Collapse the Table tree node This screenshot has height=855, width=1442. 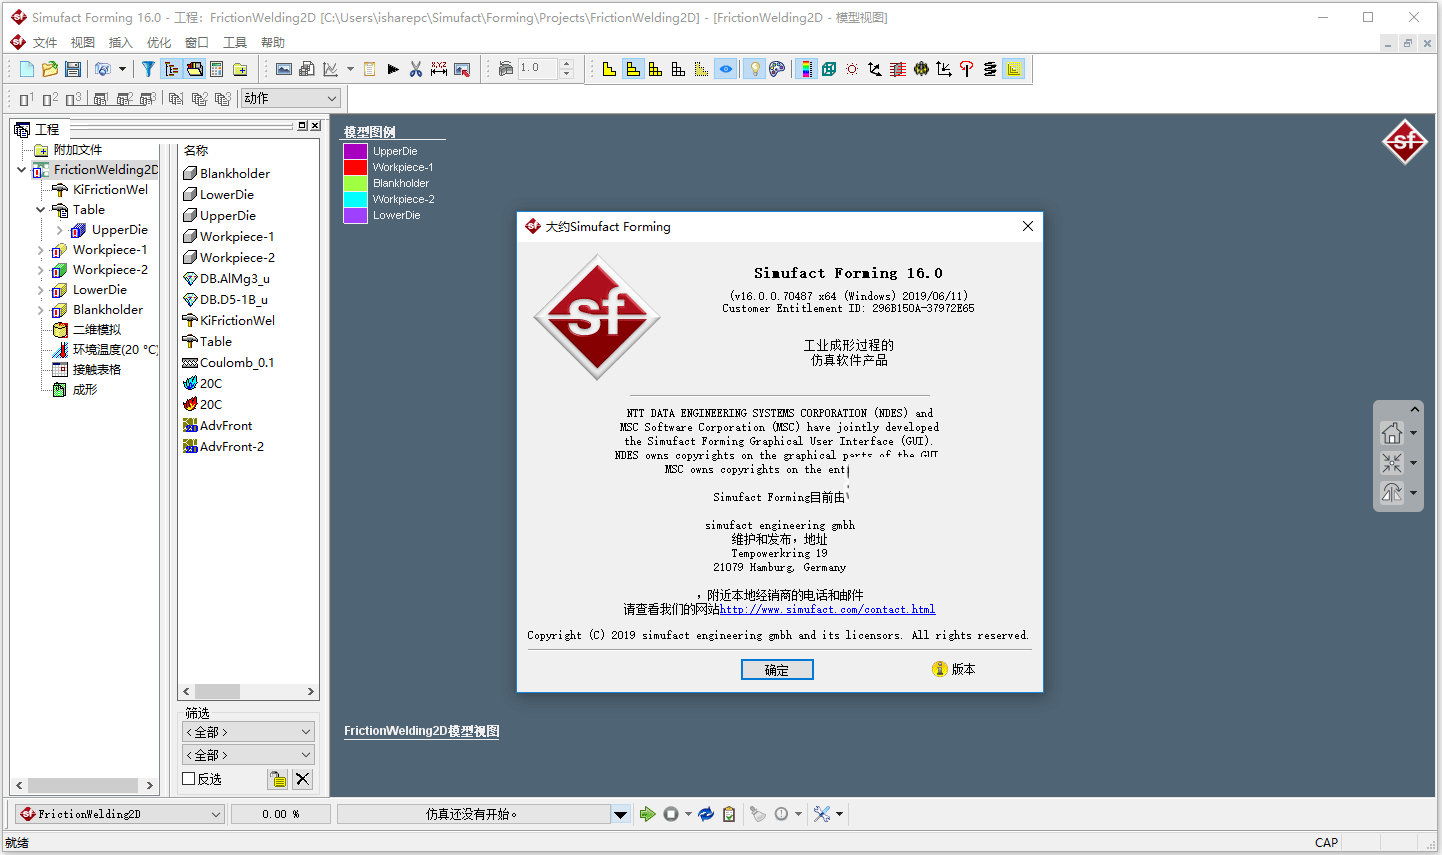point(40,210)
